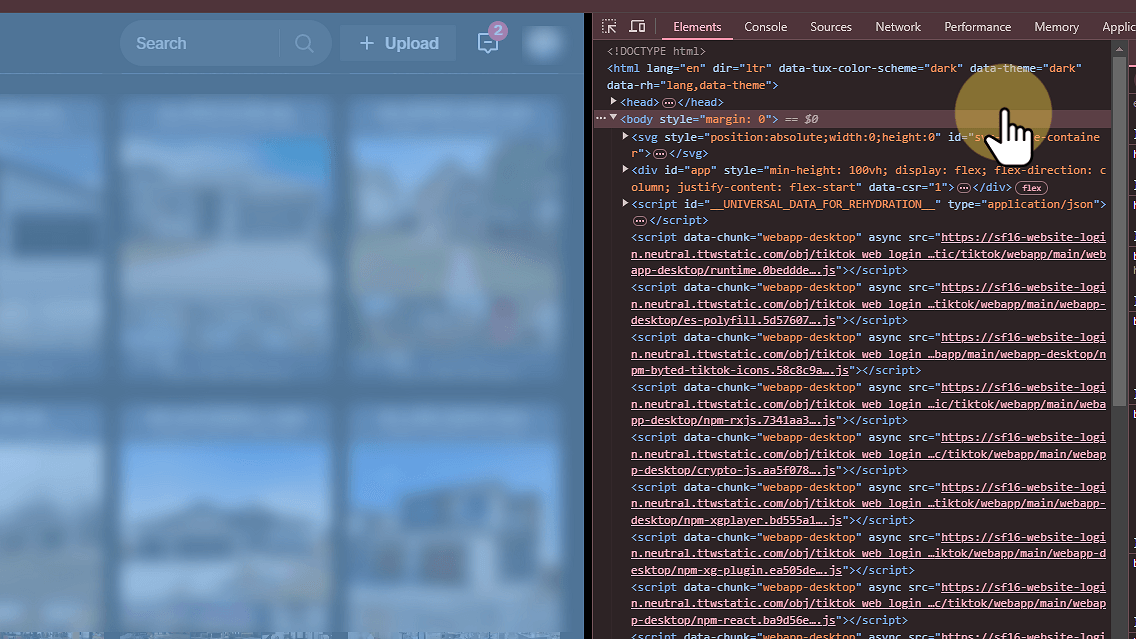Screen dimensions: 1136x639
Task: Click the flex badge on app div
Action: coord(1032,188)
